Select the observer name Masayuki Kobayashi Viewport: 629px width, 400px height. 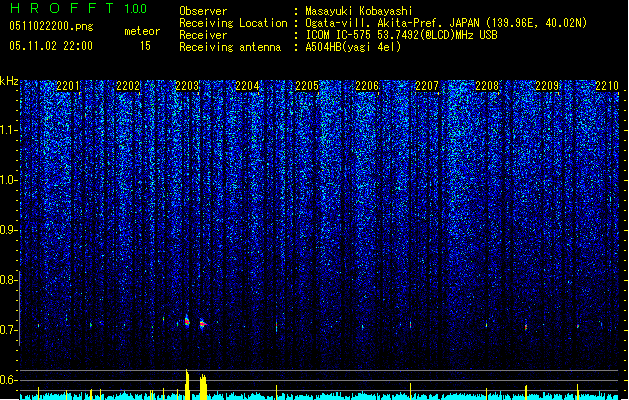pyautogui.click(x=359, y=11)
